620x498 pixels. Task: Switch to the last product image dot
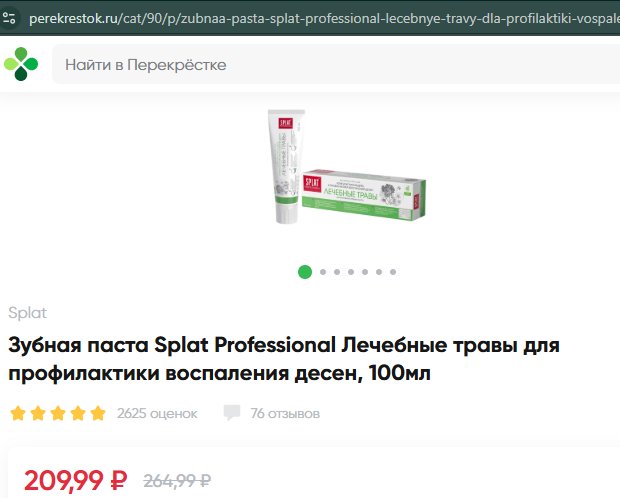pos(393,272)
